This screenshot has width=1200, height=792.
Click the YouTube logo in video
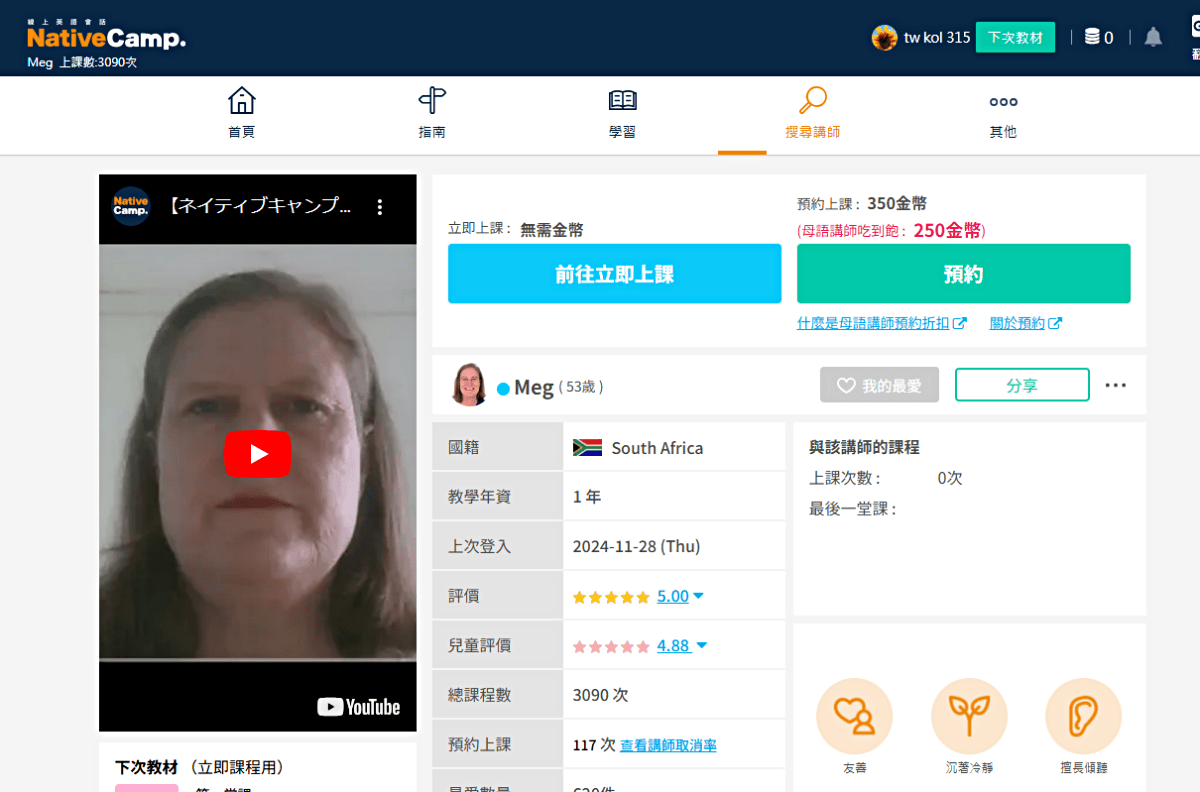359,707
